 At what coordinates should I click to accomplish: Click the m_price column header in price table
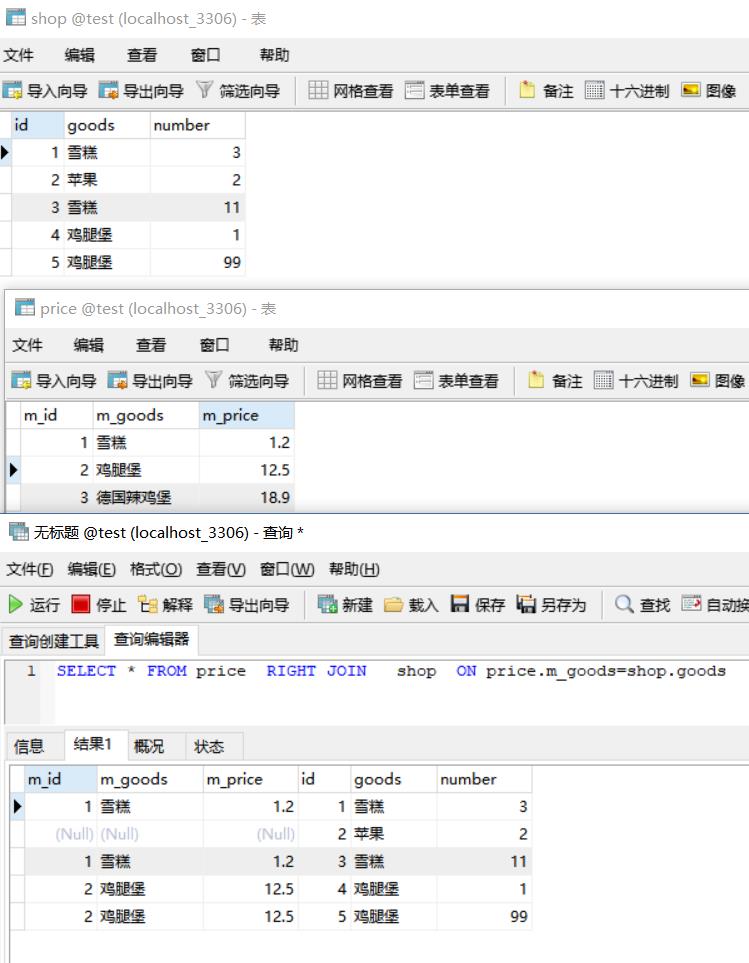click(231, 415)
